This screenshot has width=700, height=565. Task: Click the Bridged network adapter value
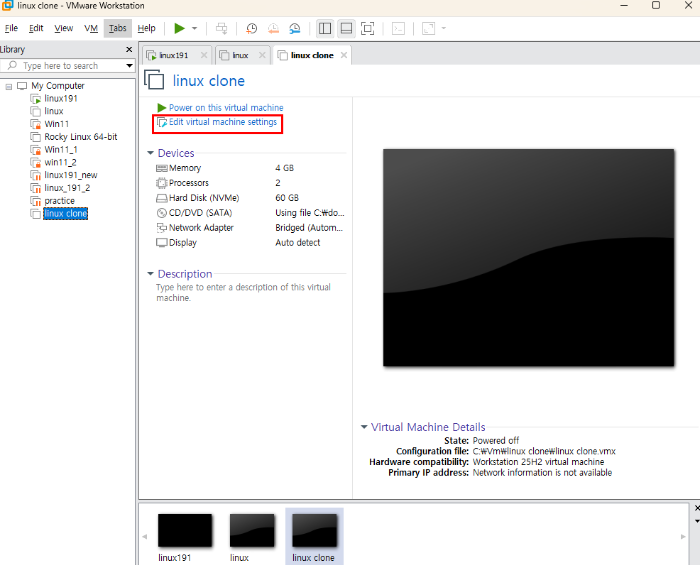coord(309,228)
